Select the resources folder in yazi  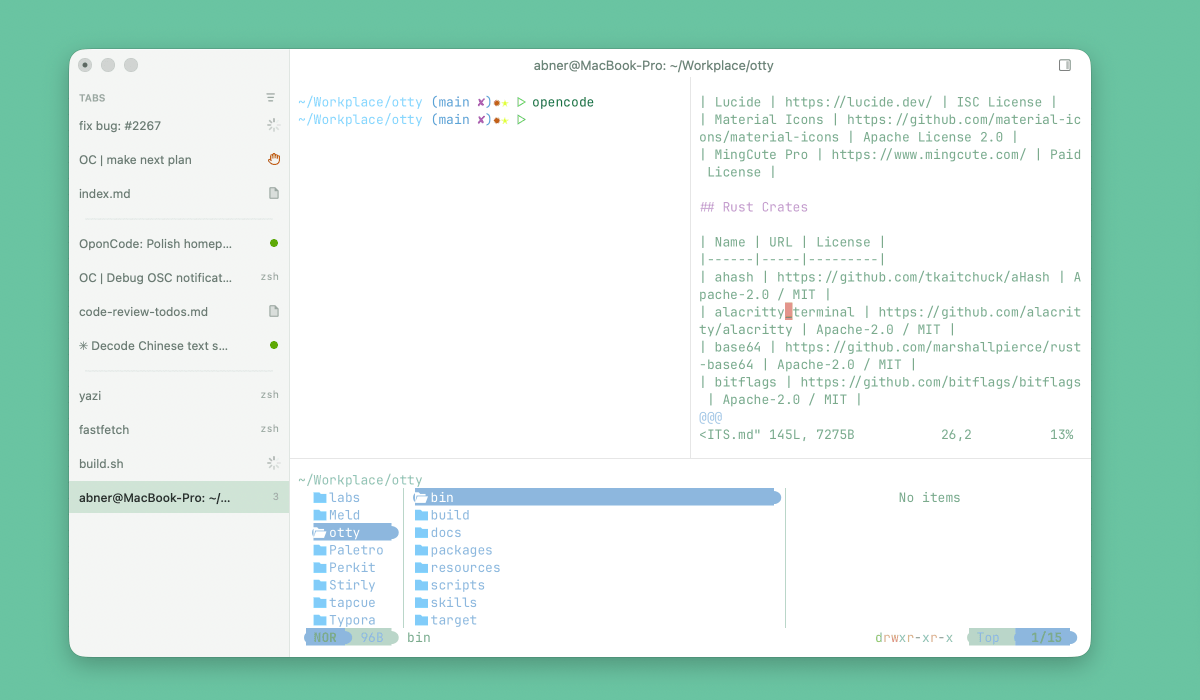[465, 568]
